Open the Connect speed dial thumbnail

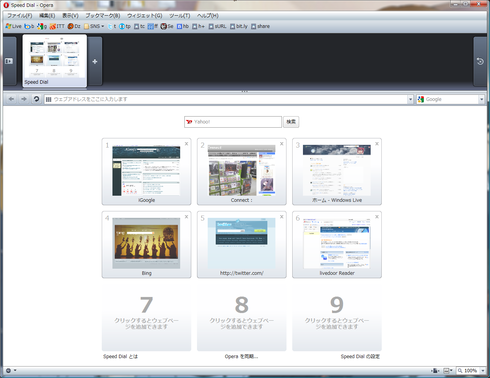(242, 171)
